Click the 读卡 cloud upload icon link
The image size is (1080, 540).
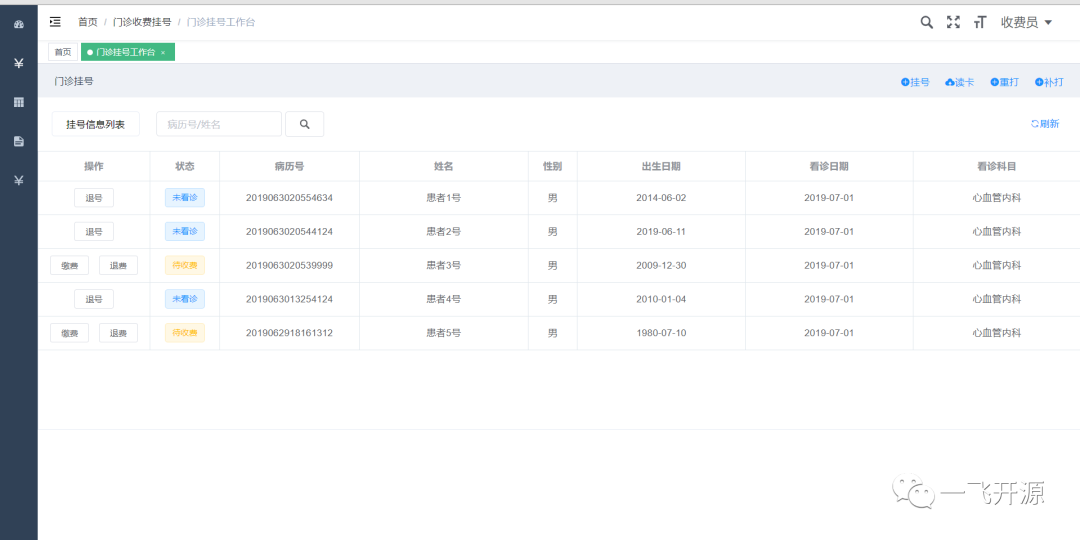pos(959,82)
